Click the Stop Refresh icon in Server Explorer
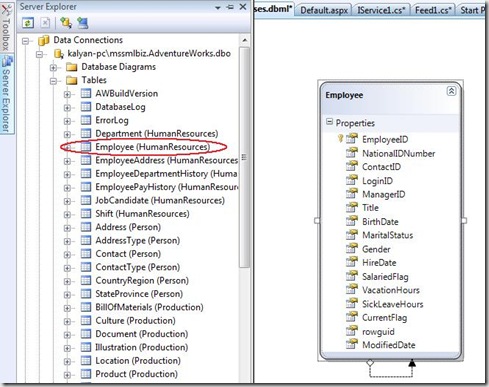 [x=45, y=23]
